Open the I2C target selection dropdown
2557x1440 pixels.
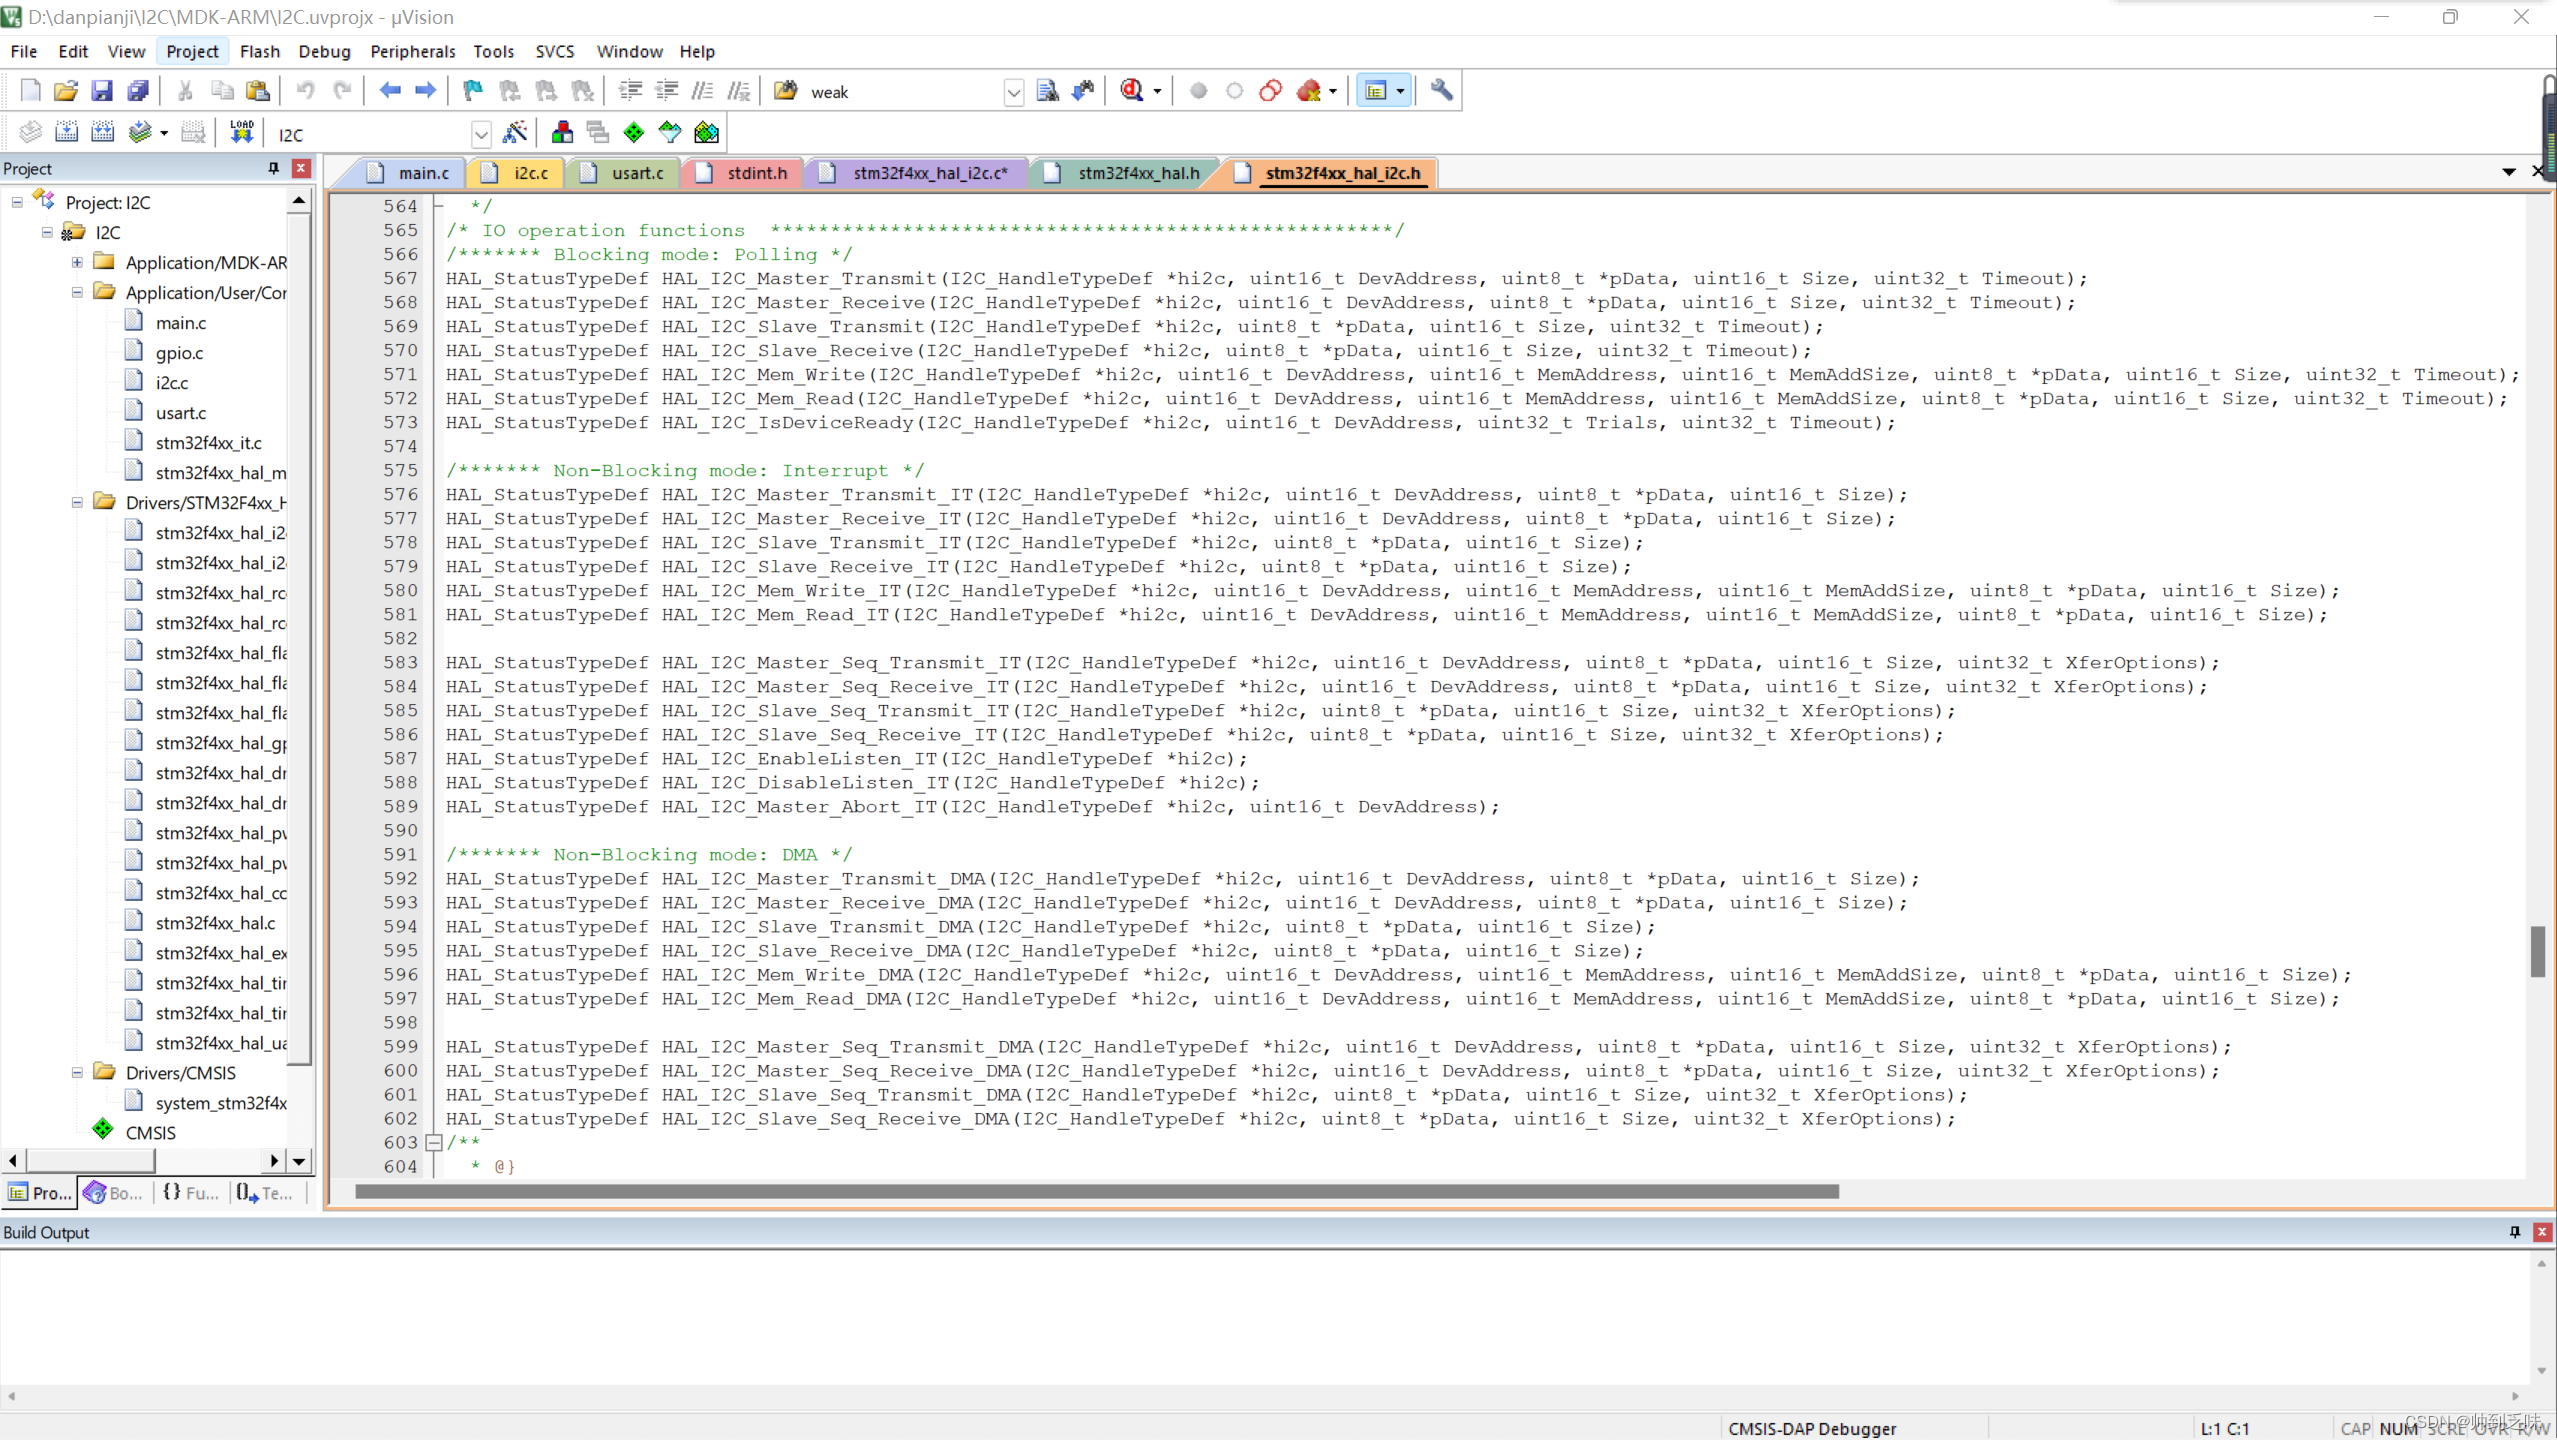coord(481,134)
